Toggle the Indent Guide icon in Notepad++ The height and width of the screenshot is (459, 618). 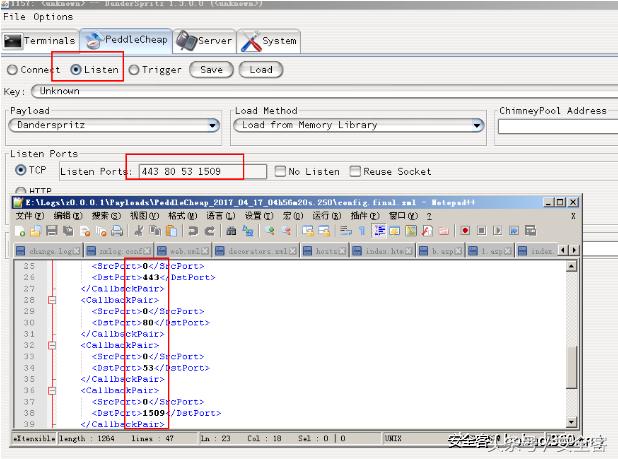click(x=379, y=231)
